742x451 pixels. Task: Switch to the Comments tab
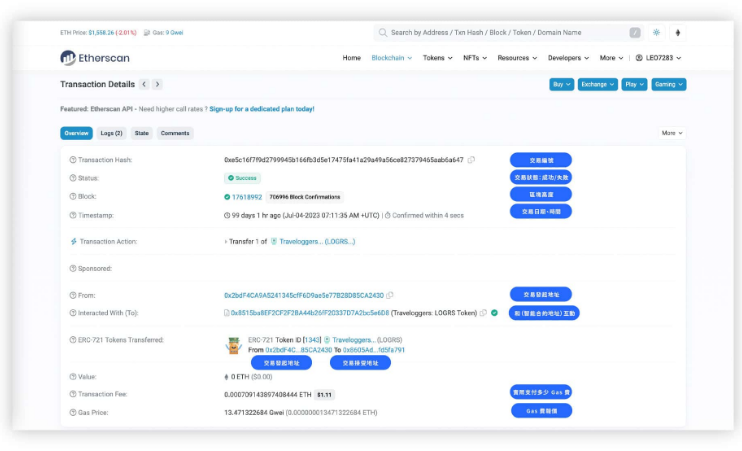click(x=175, y=133)
